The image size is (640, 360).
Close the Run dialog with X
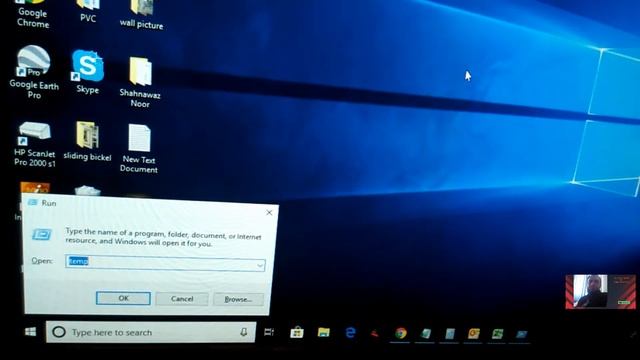click(269, 213)
